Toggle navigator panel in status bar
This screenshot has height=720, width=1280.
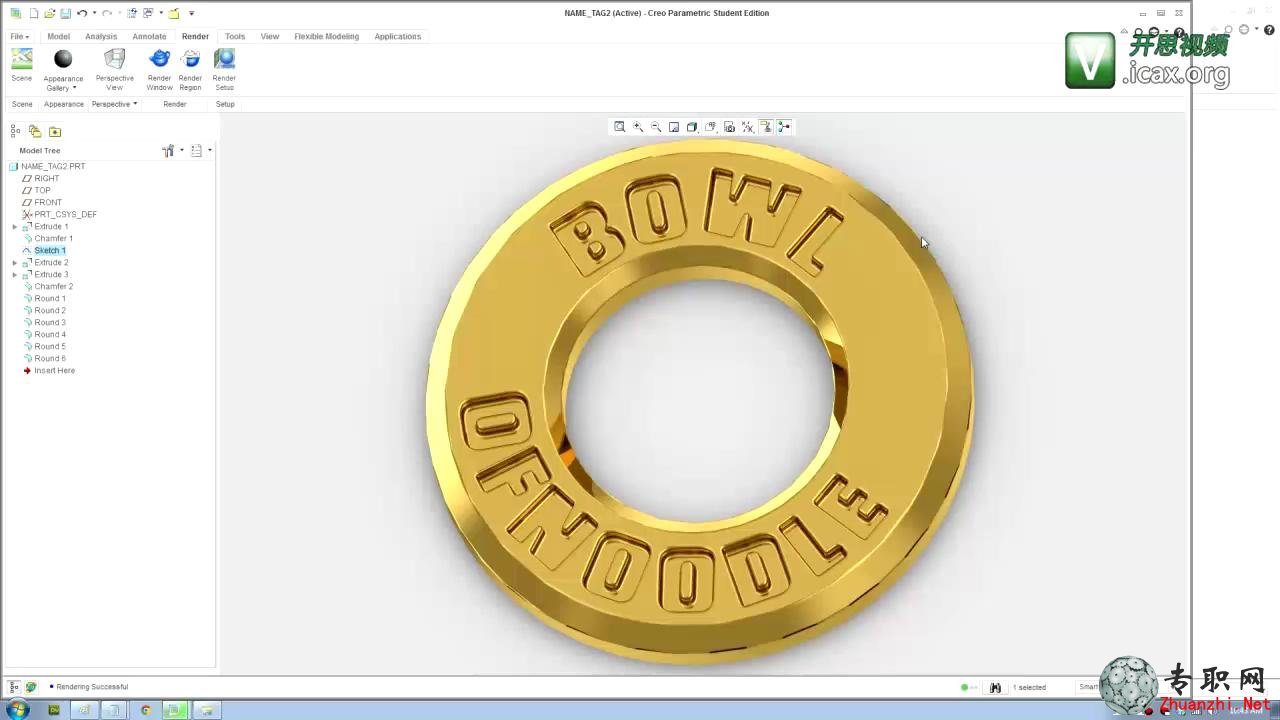[14, 687]
